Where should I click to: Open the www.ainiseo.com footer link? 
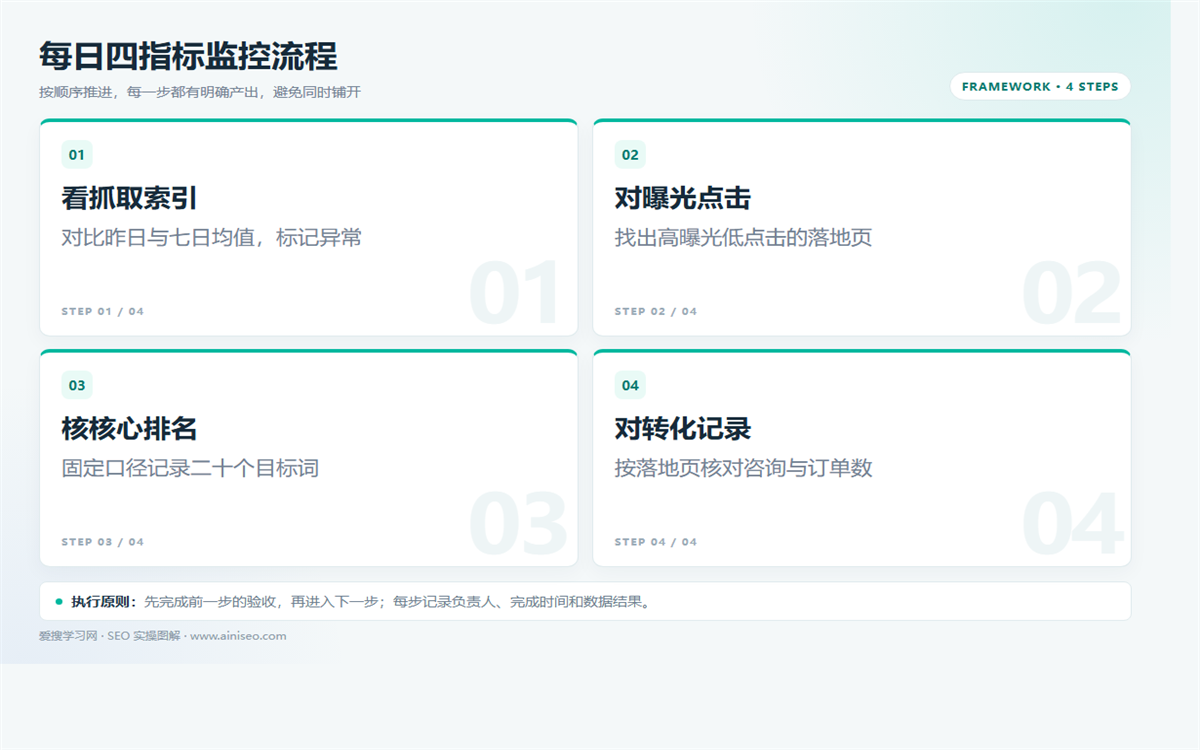click(238, 636)
